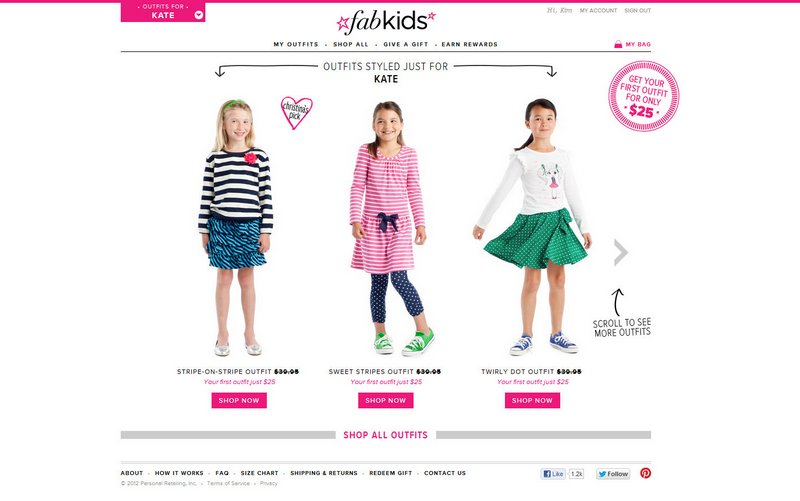Shop Now for the Stripe-on-Stripe outfit
800x501 pixels.
pyautogui.click(x=239, y=400)
